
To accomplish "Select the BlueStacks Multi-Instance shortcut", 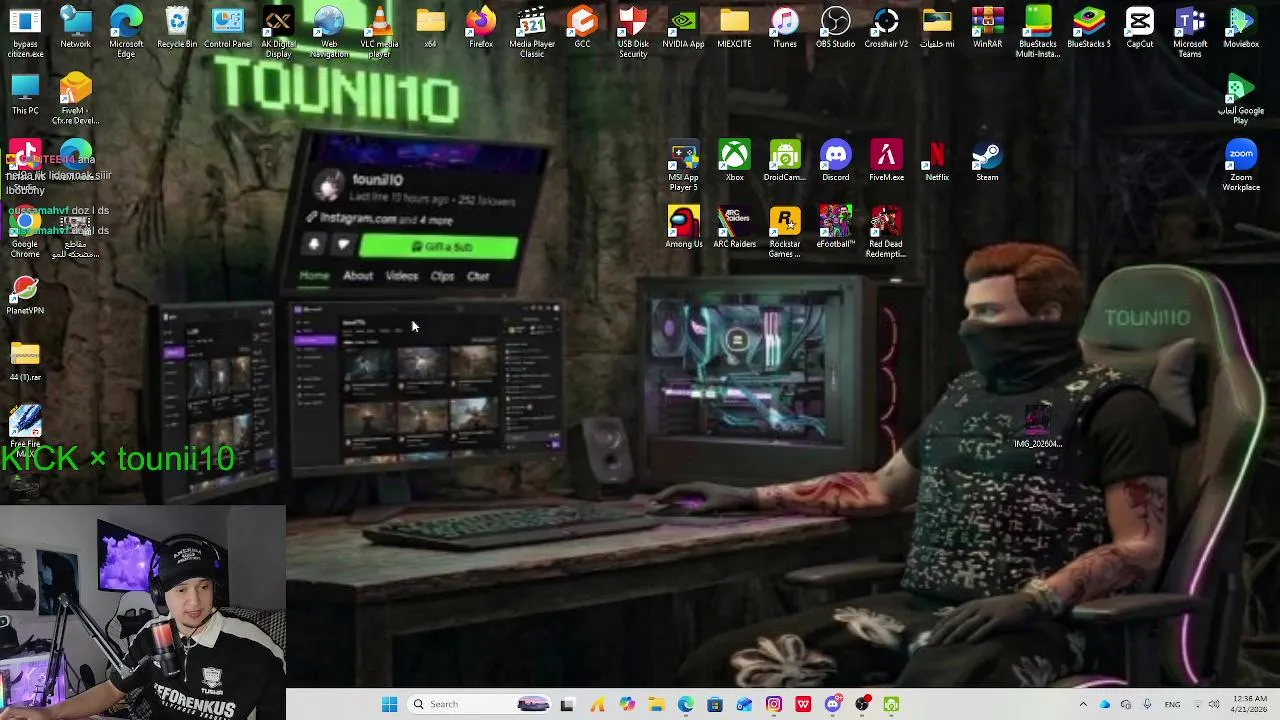I will click(1038, 32).
